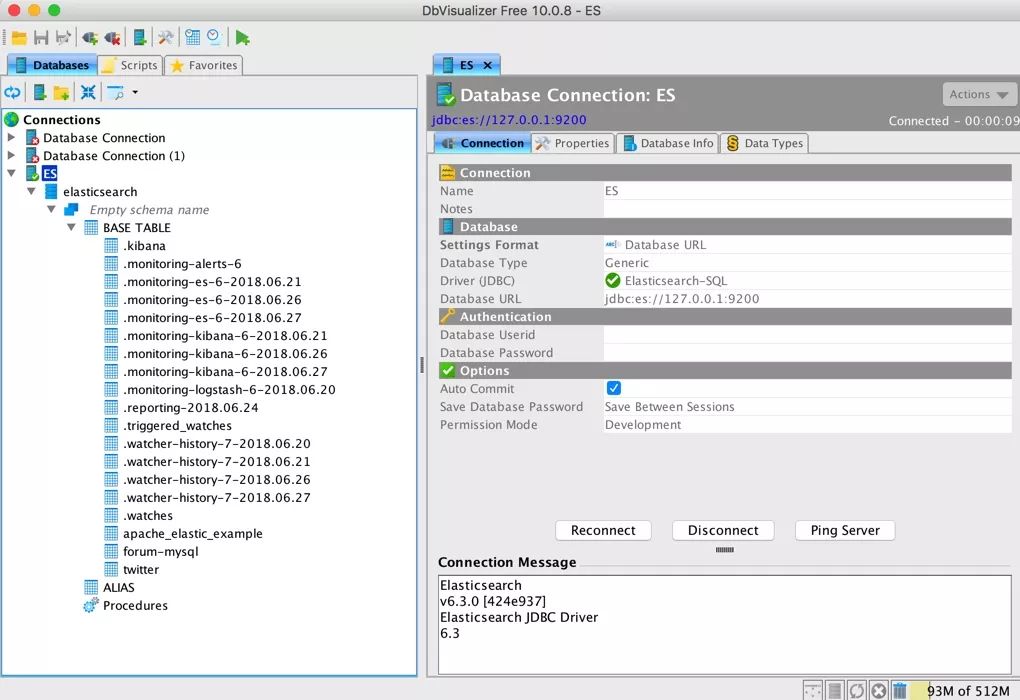
Task: Toggle the Auto Commit checkbox
Action: click(x=614, y=389)
